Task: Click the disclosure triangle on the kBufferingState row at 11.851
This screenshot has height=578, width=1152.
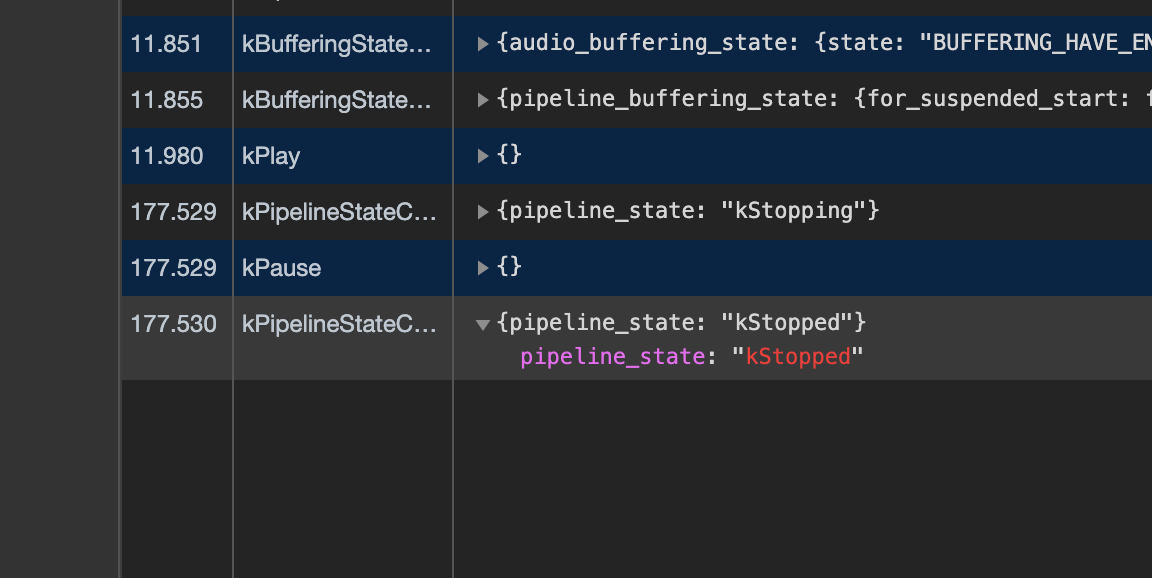Action: pos(481,43)
